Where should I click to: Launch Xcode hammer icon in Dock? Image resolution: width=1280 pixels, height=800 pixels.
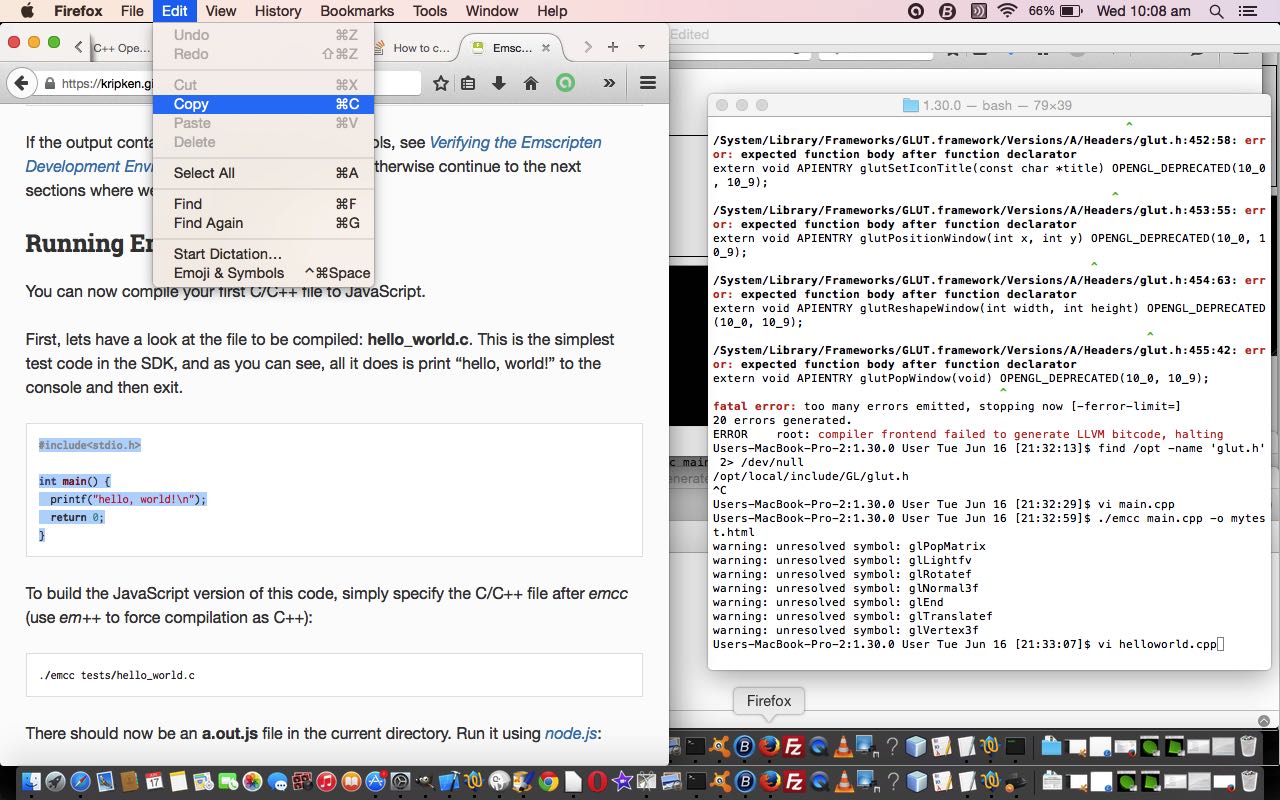tap(449, 781)
